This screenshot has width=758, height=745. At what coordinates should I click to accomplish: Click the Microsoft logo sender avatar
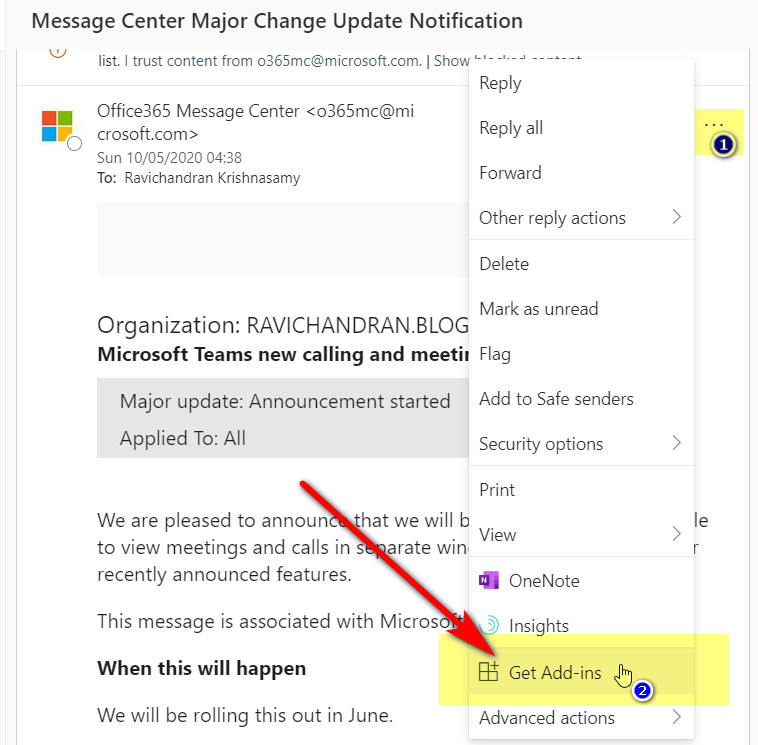(57, 126)
